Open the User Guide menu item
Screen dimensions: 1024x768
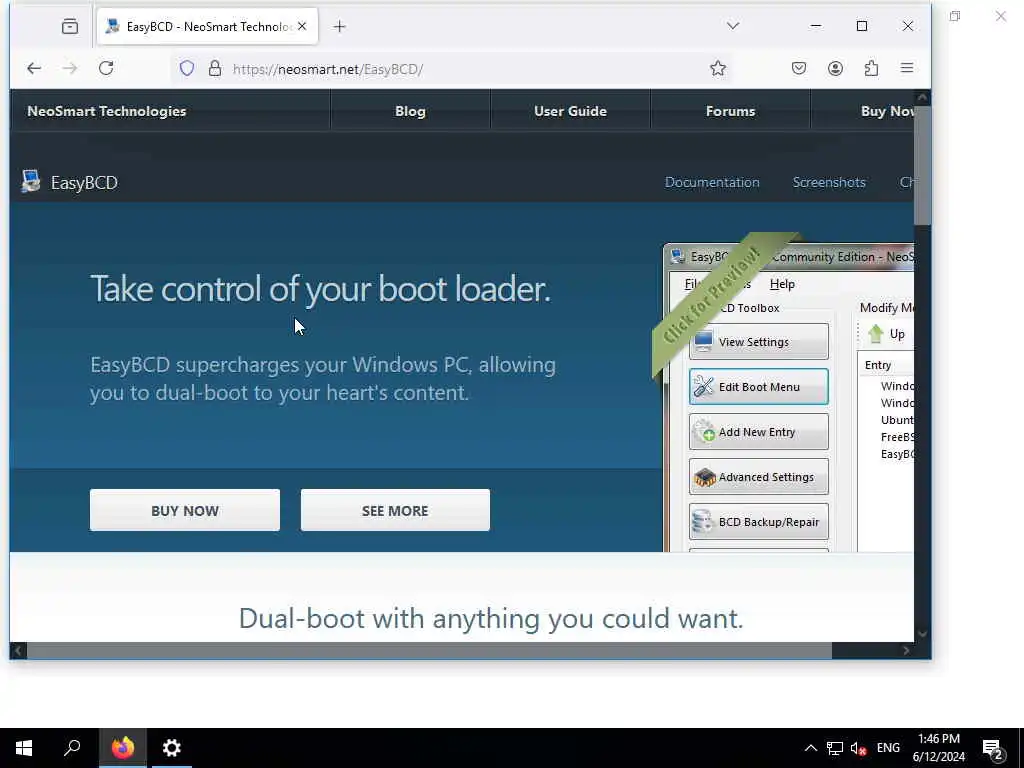click(570, 111)
